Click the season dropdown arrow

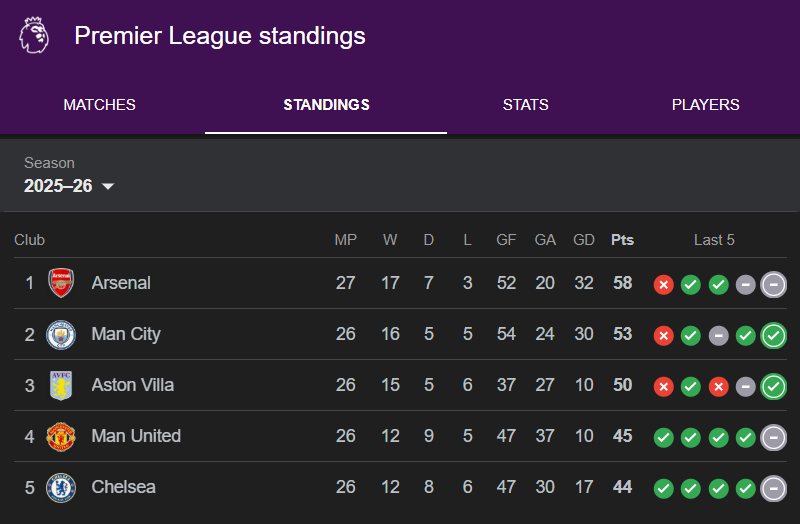click(x=108, y=187)
